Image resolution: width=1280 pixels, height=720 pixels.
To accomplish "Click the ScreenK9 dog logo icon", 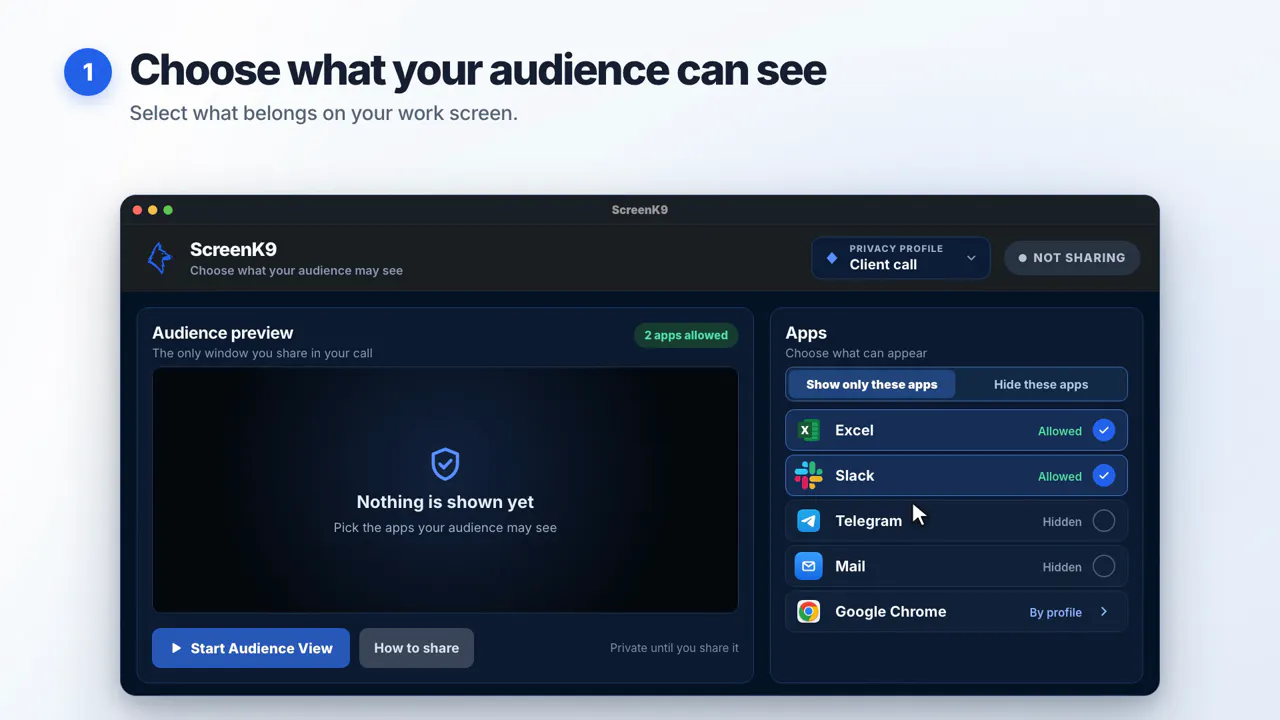I will [159, 258].
